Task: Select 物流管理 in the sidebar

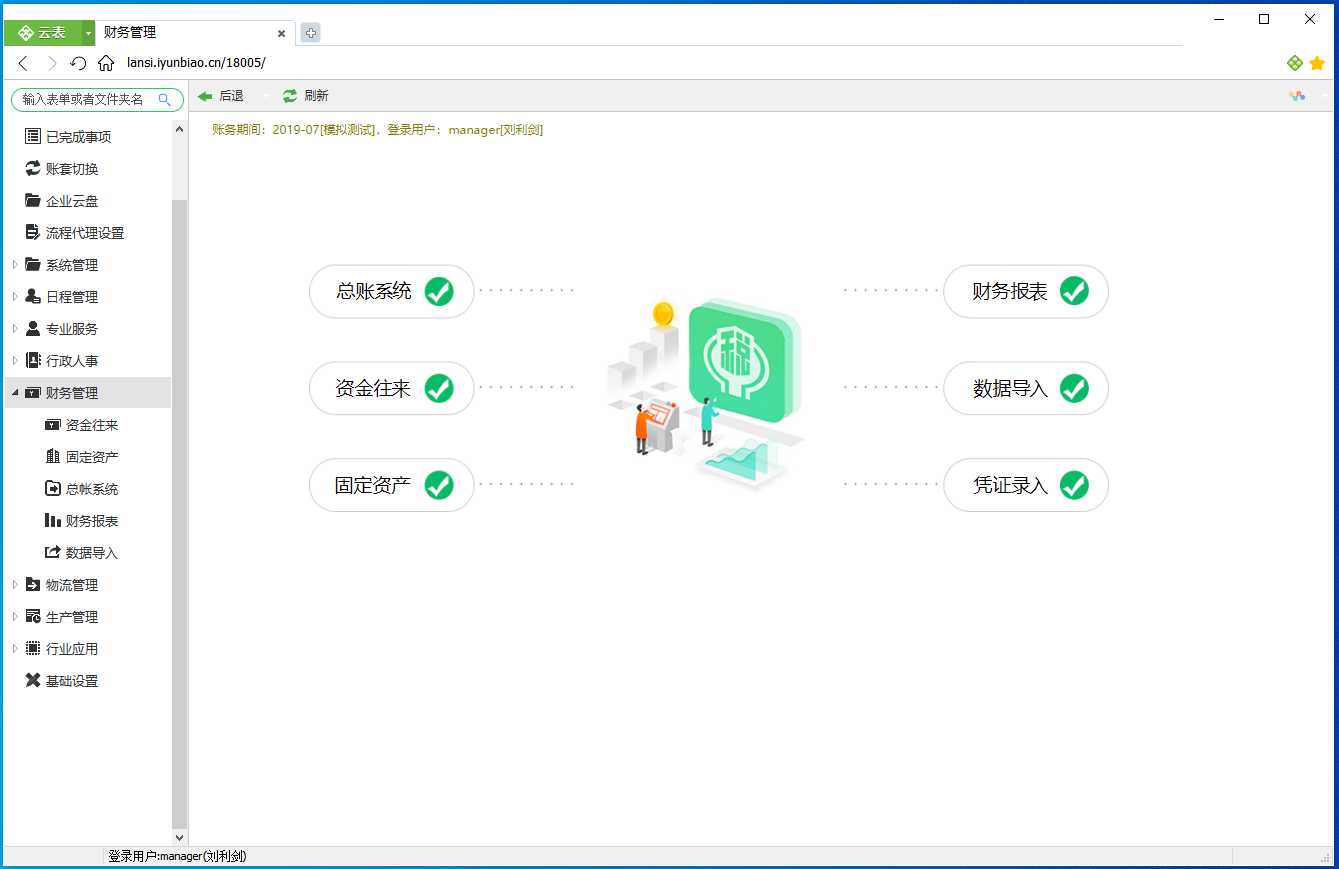Action: [72, 585]
